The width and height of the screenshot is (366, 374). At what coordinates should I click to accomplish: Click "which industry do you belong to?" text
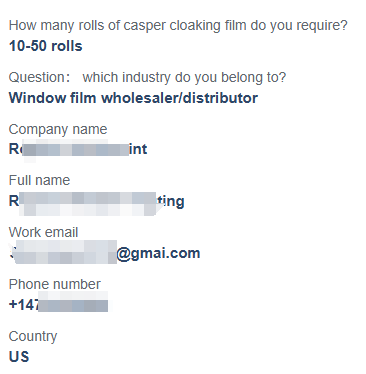click(184, 78)
